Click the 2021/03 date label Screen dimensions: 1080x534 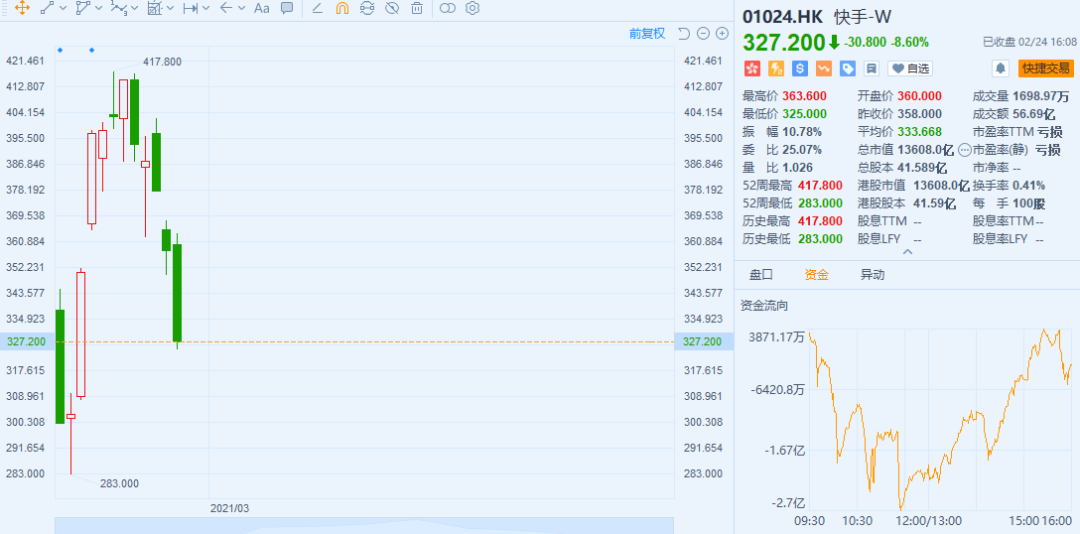click(229, 508)
